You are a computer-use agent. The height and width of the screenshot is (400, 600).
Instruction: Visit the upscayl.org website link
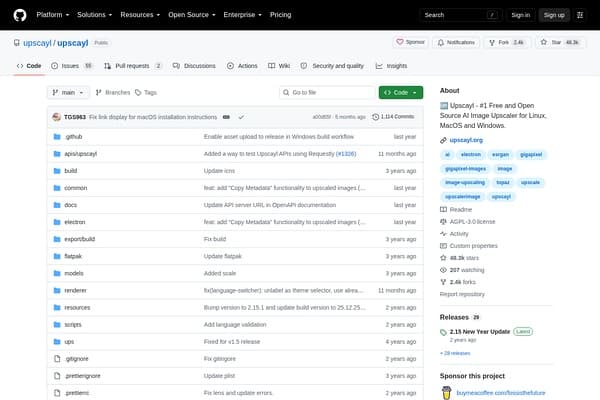click(466, 140)
